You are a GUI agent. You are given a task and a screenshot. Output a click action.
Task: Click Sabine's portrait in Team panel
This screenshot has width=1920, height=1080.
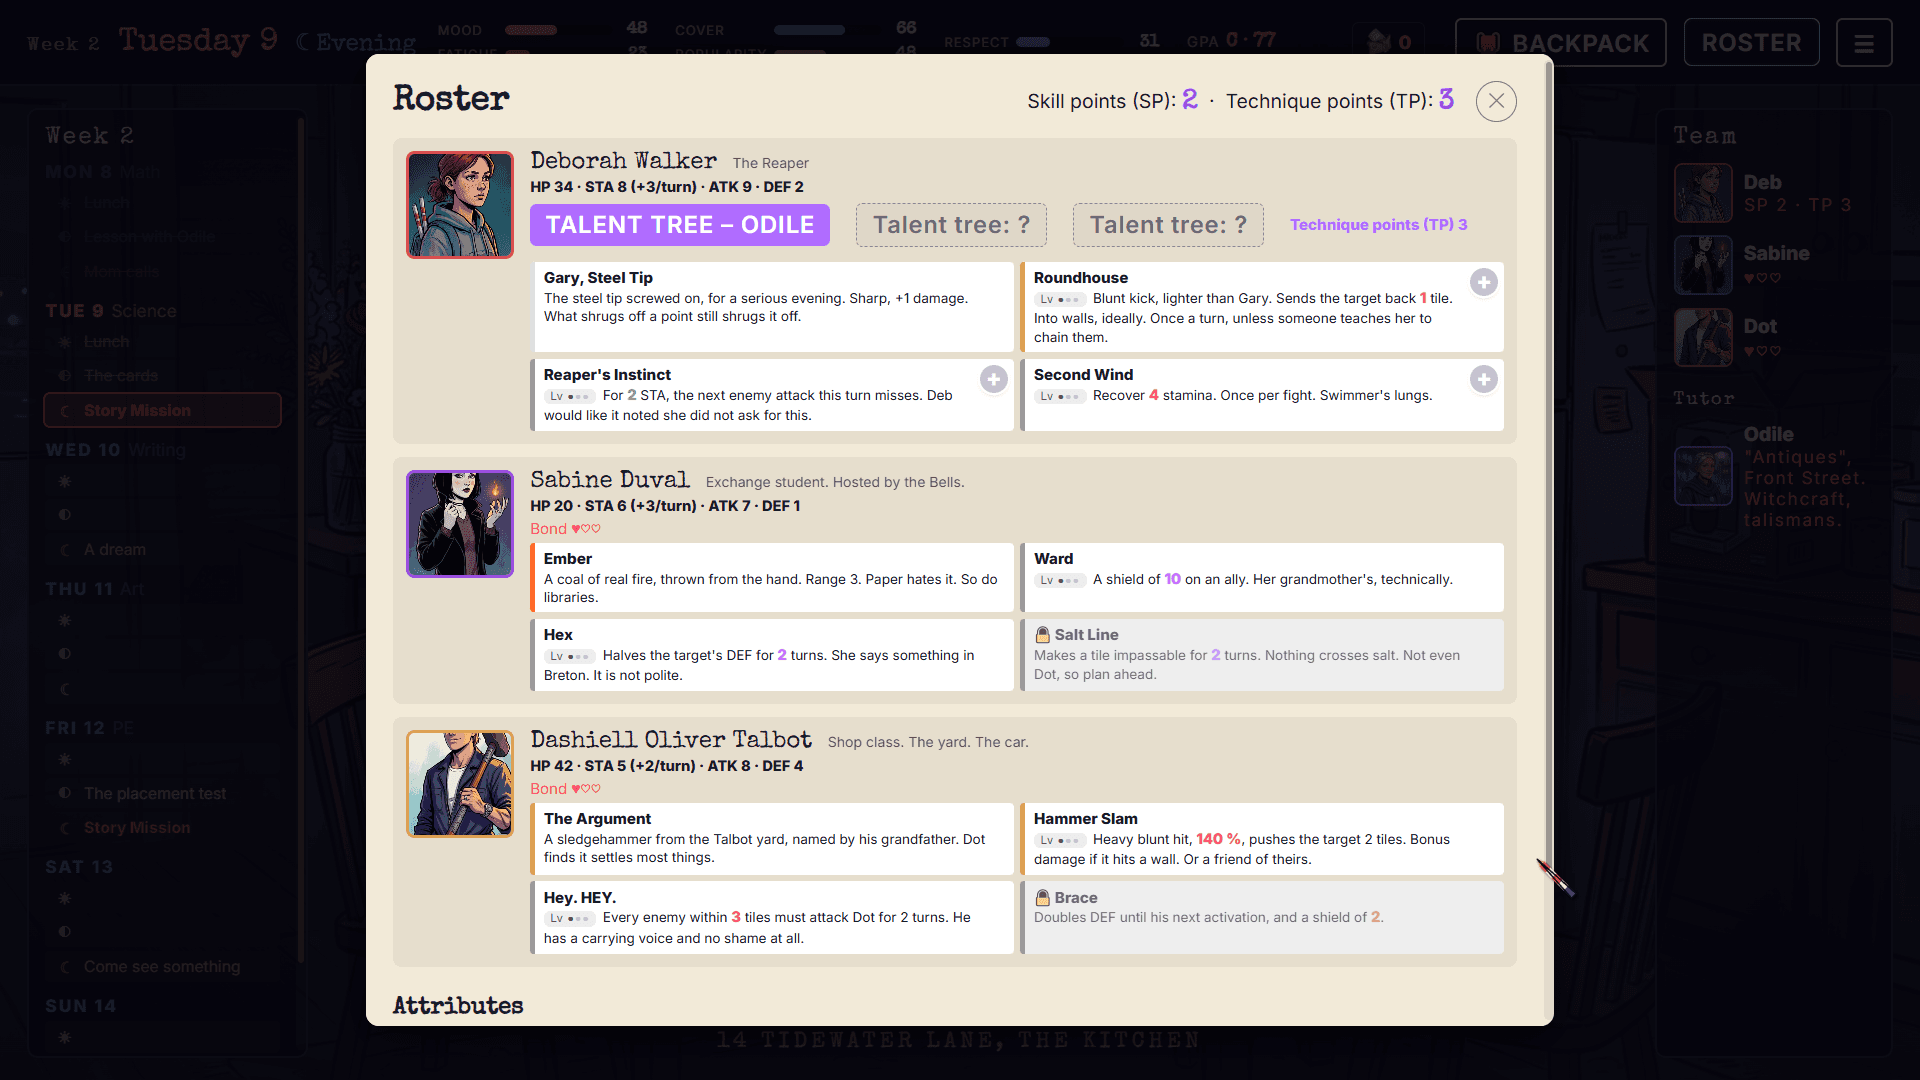click(x=1703, y=265)
